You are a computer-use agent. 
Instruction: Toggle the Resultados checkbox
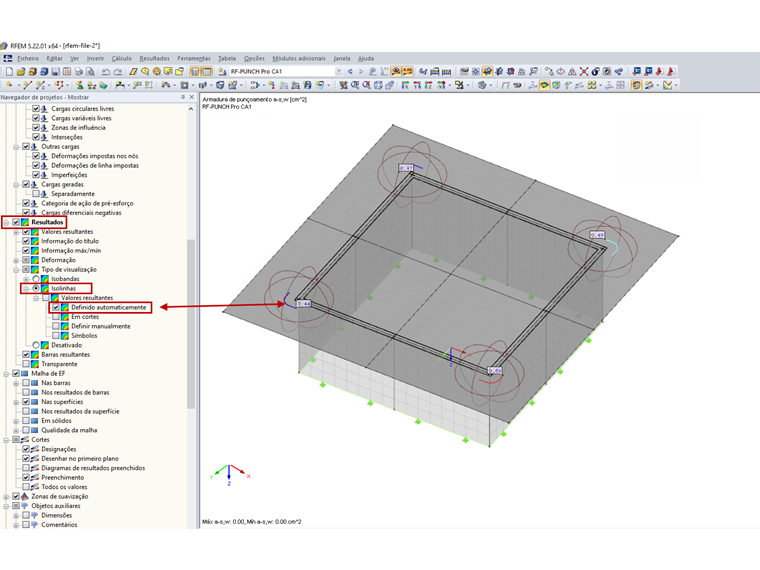(16, 222)
